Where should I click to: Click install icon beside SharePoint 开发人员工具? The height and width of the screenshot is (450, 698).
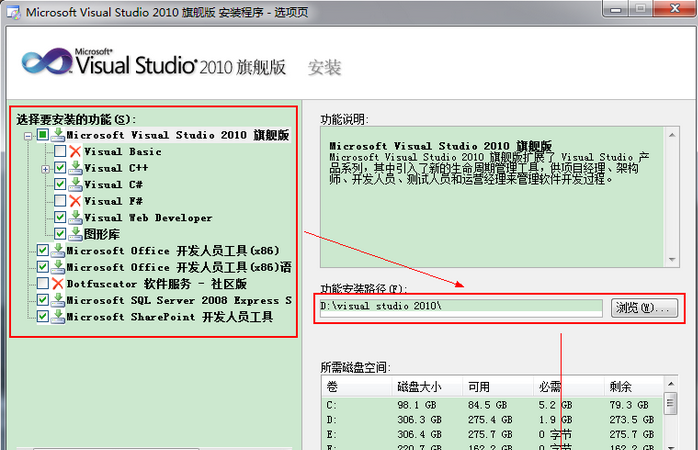pyautogui.click(x=58, y=316)
